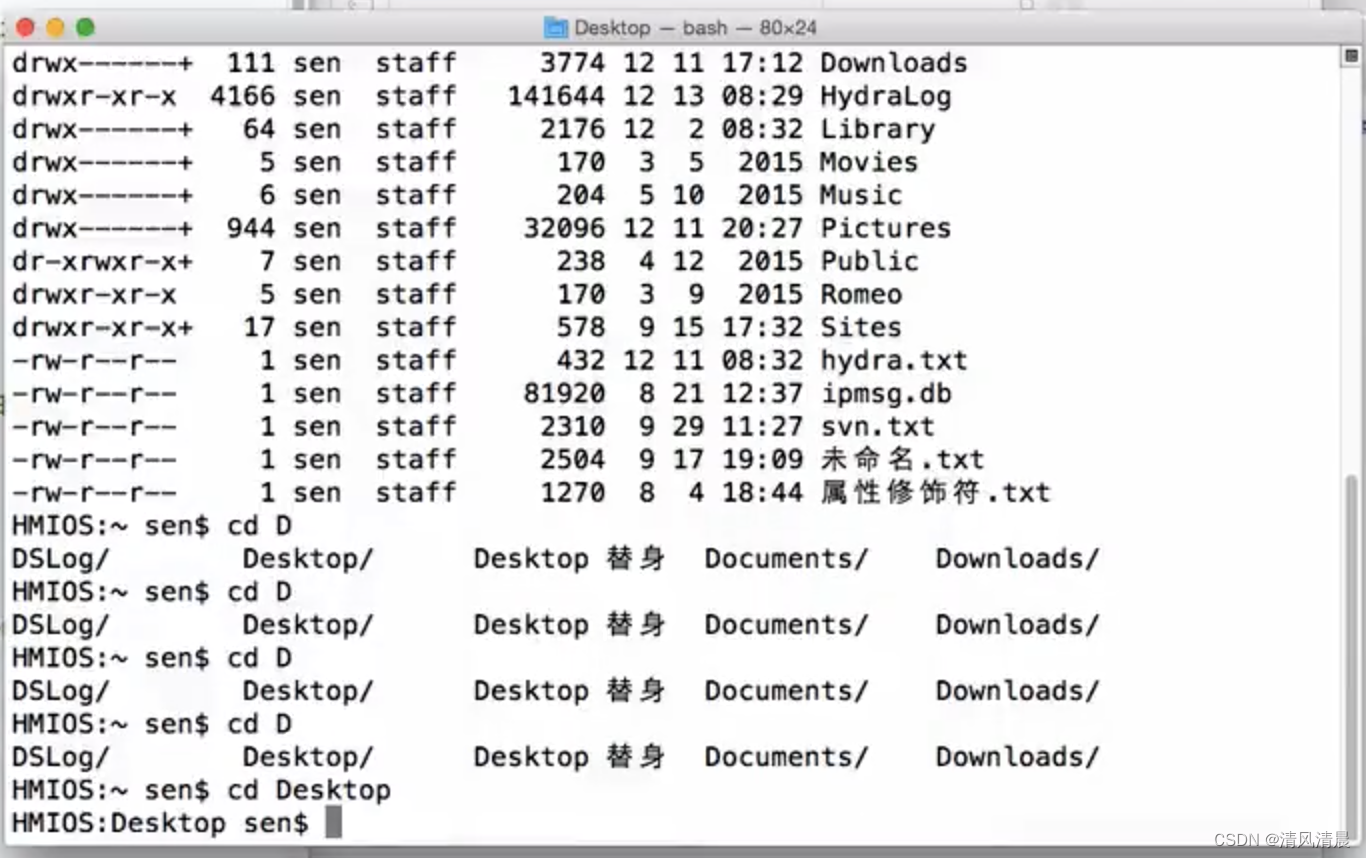Click the size value 81920
This screenshot has height=858, width=1366.
pyautogui.click(x=564, y=393)
